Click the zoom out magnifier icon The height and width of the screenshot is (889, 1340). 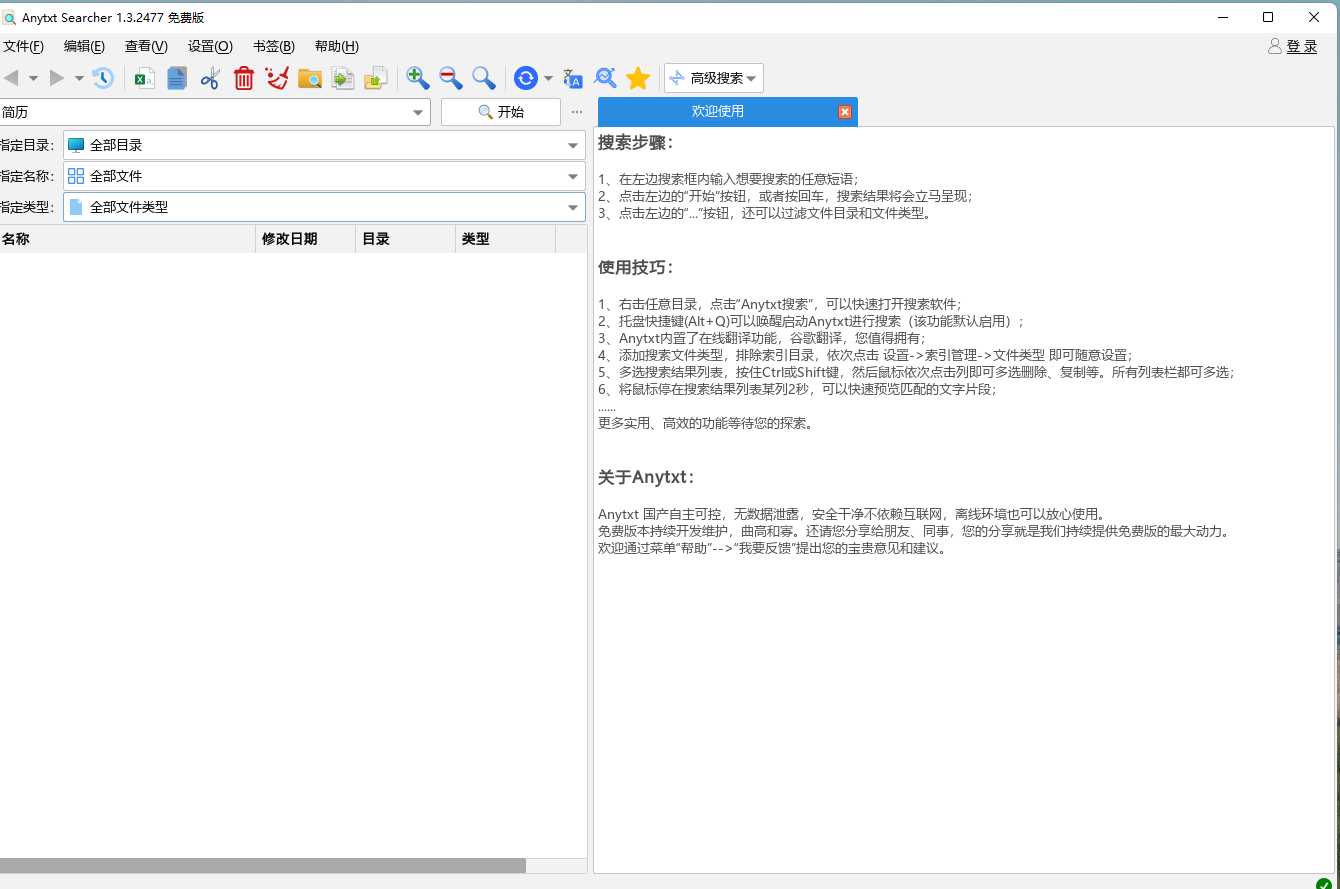click(451, 78)
